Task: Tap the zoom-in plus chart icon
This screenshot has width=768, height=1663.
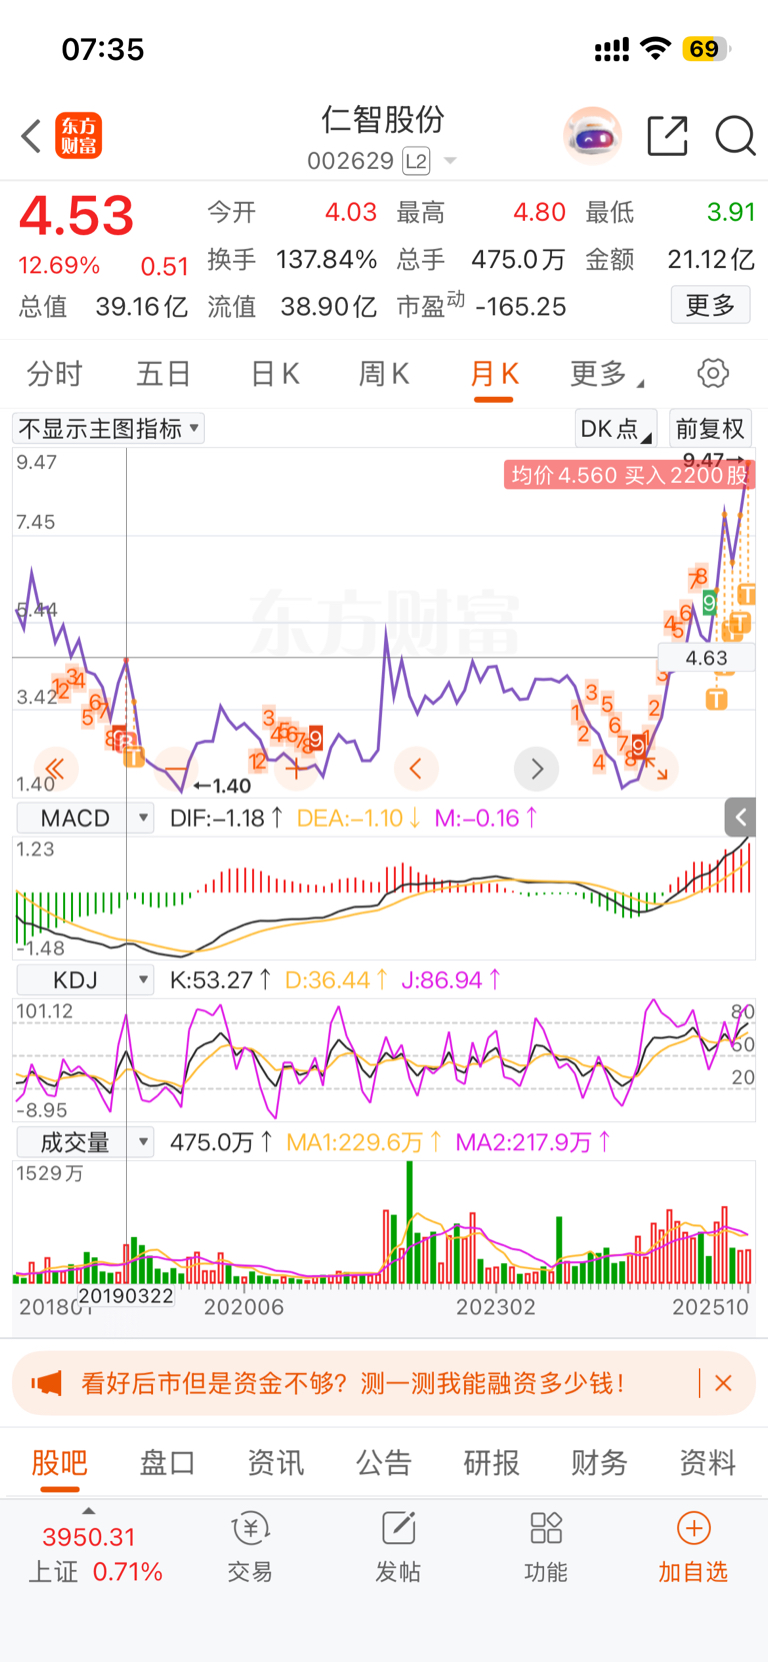Action: tap(295, 768)
